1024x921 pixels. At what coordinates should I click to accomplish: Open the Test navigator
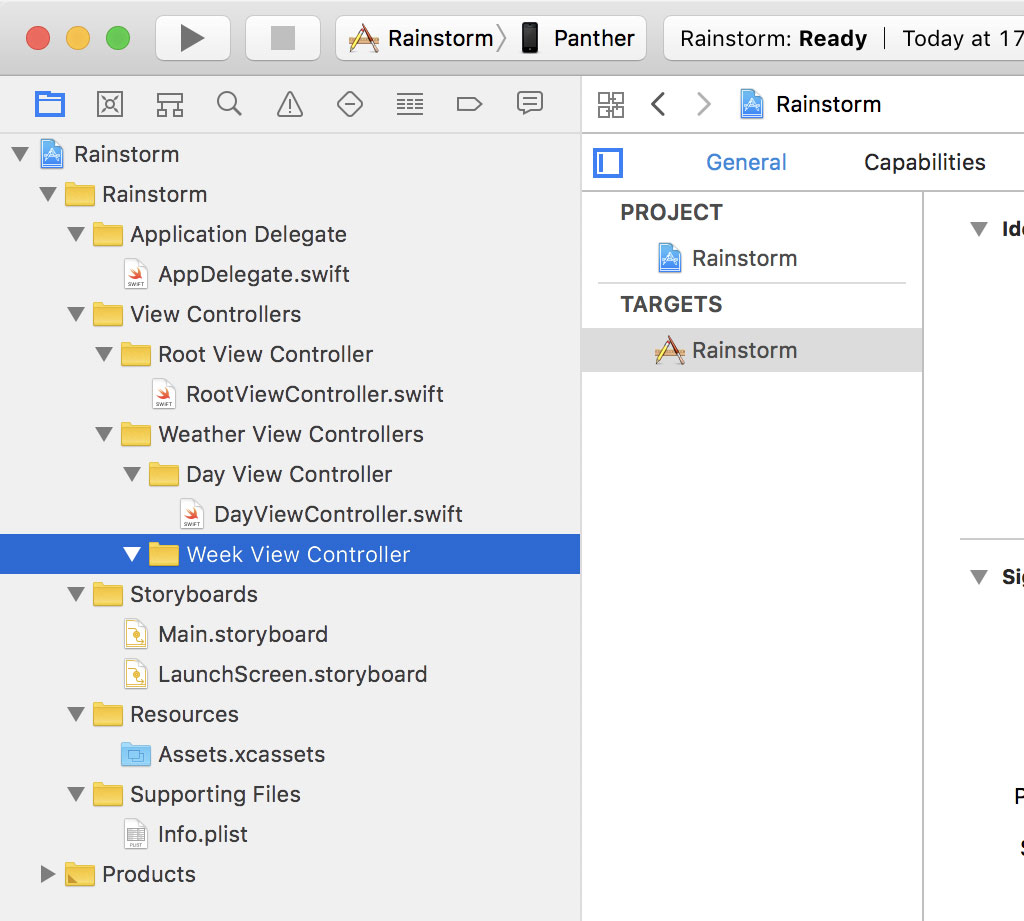349,103
